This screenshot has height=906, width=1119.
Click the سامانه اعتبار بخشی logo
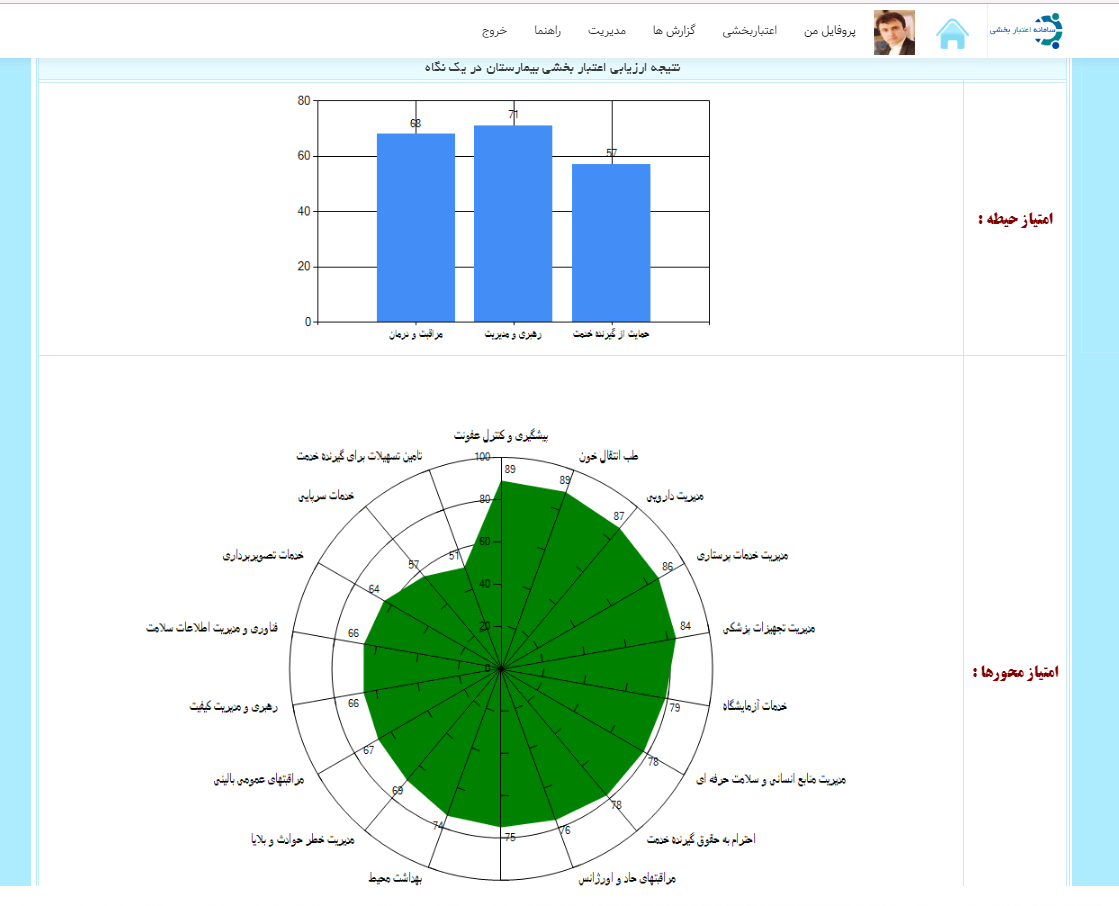coord(1026,31)
